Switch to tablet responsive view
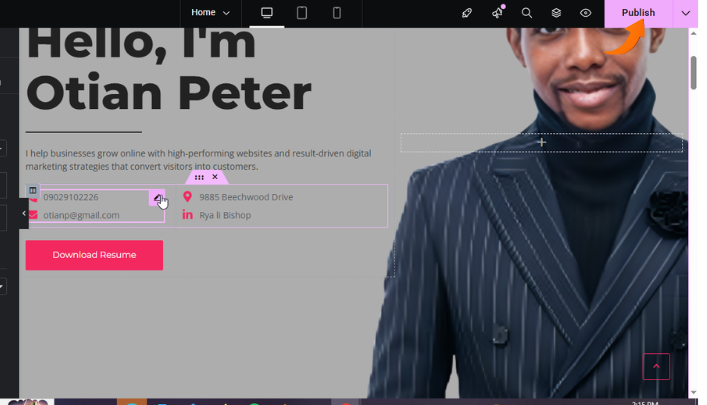This screenshot has height=405, width=707. click(x=302, y=13)
